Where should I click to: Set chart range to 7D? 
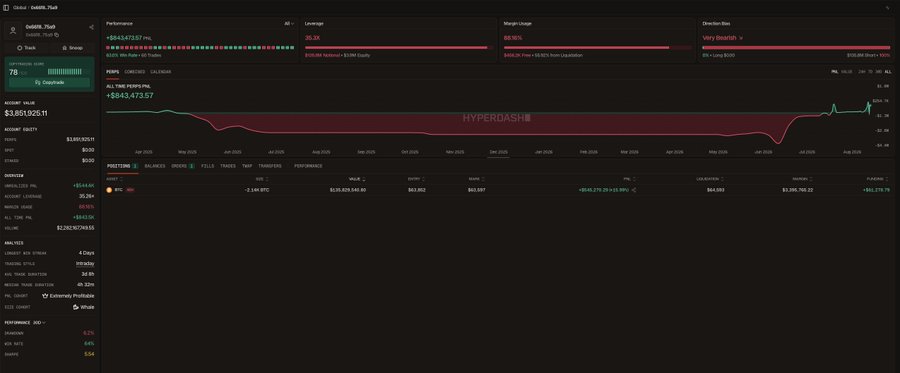(870, 72)
